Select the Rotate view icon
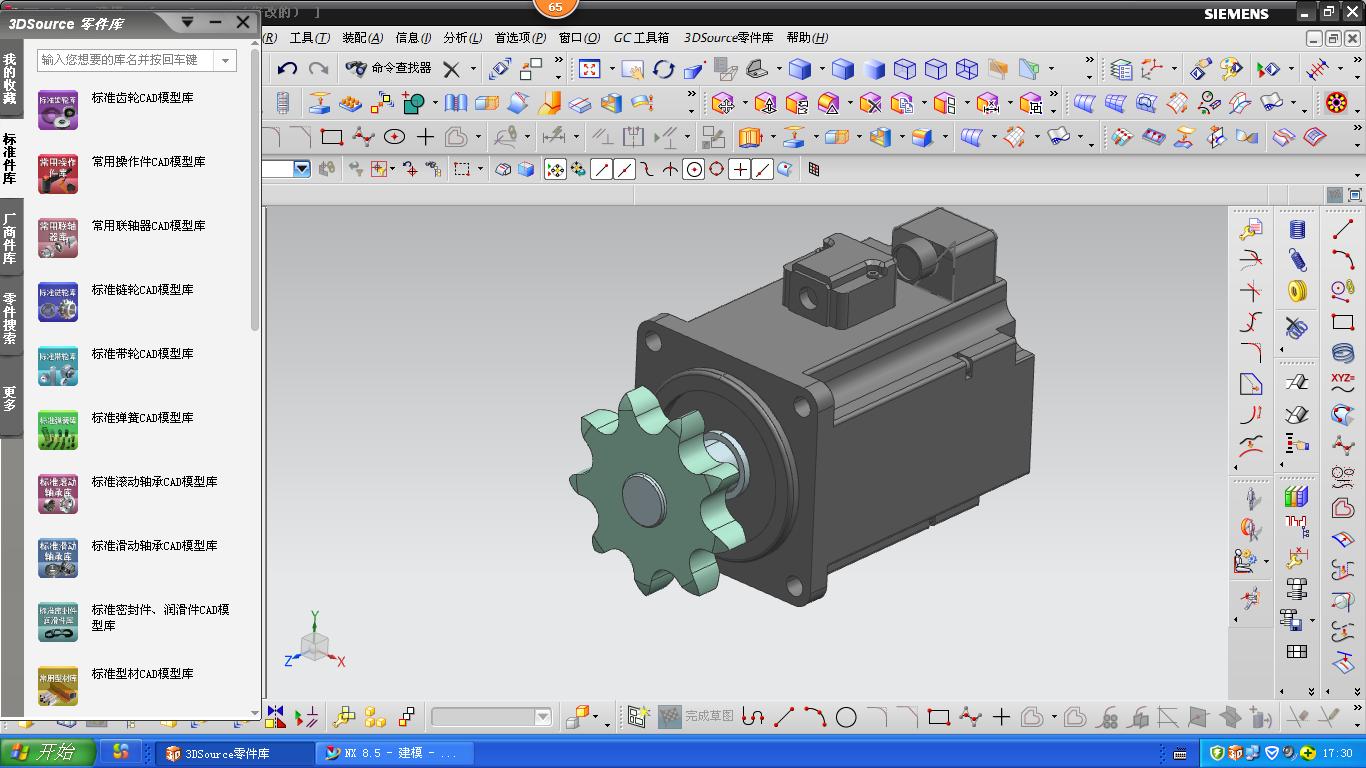This screenshot has height=768, width=1366. (664, 69)
